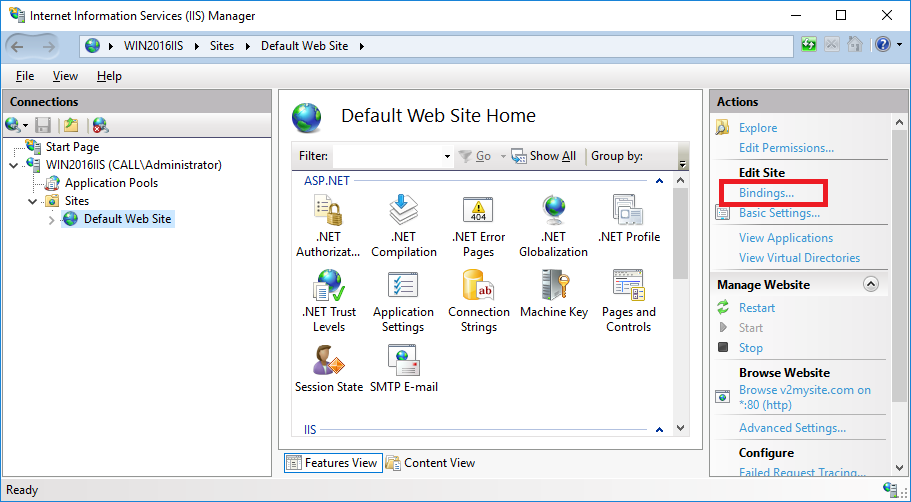Open the Bindings dialog link
The height and width of the screenshot is (502, 911).
(766, 193)
